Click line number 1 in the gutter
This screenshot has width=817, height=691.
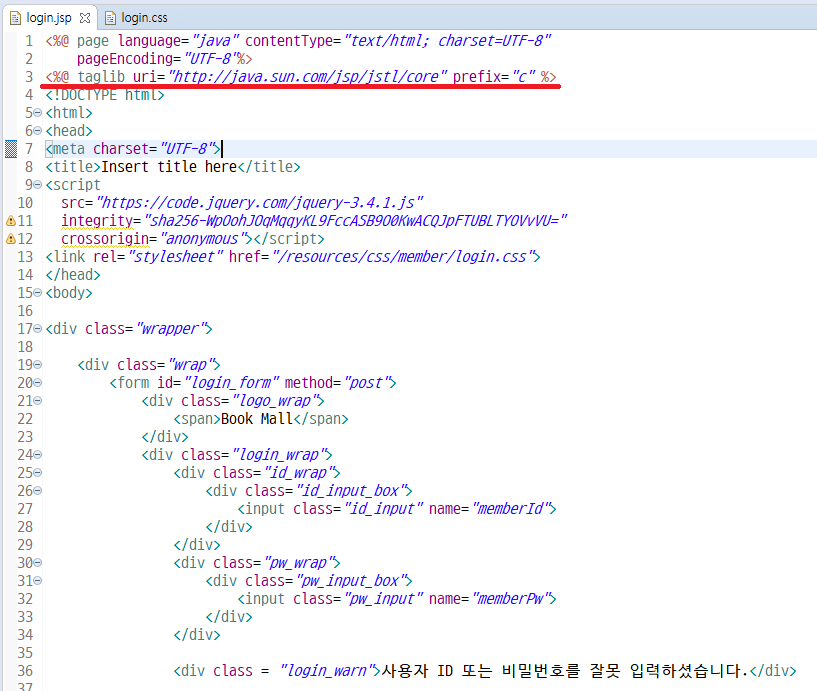(29, 41)
